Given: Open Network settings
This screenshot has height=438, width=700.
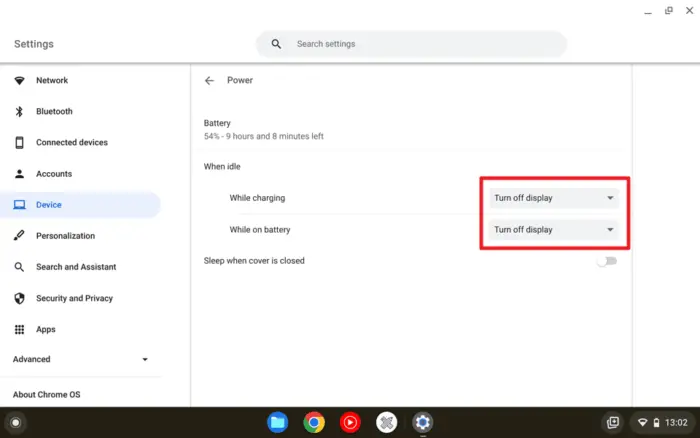Looking at the screenshot, I should coord(80,80).
